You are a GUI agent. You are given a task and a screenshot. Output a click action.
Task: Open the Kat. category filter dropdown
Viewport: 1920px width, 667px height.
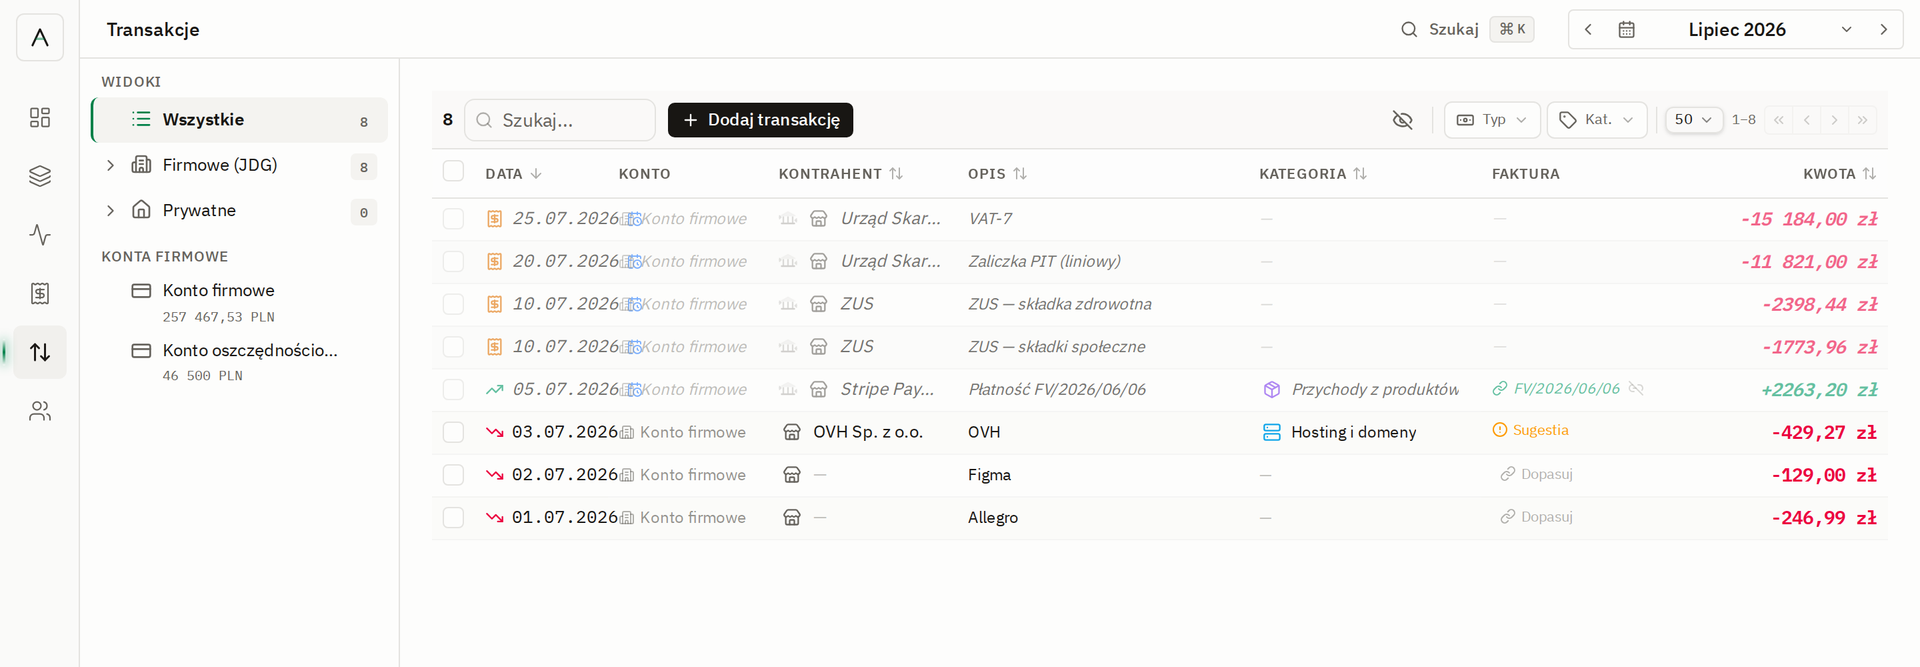click(1597, 120)
